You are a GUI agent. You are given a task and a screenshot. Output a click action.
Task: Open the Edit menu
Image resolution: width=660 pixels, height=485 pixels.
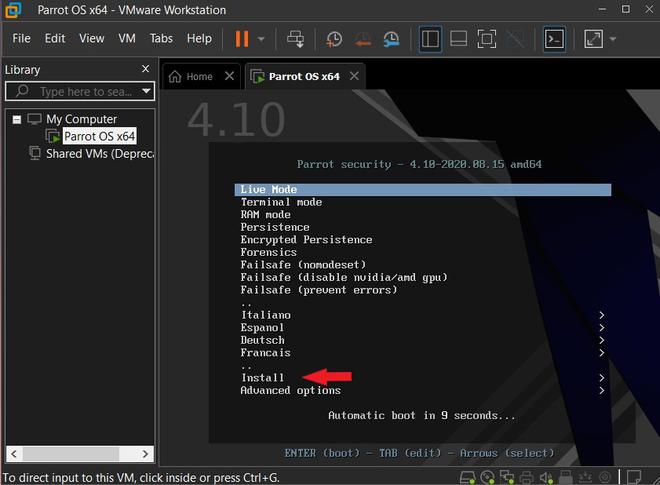coord(55,38)
